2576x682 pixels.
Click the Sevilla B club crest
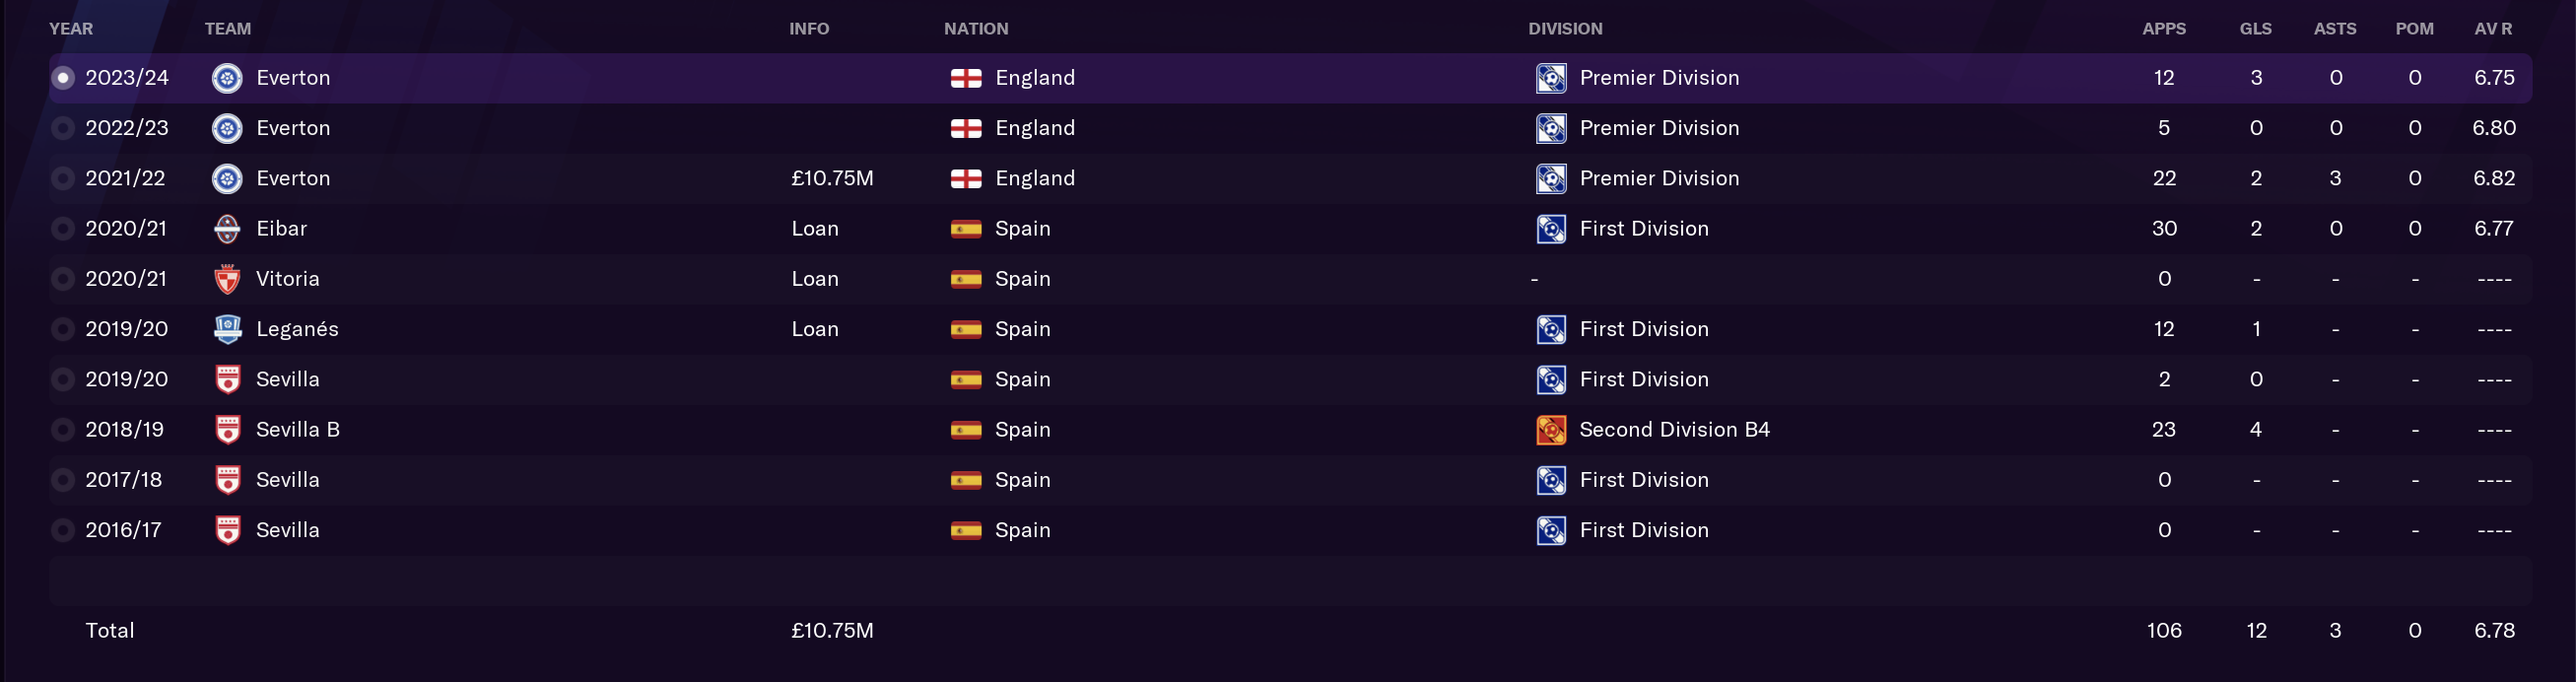227,430
